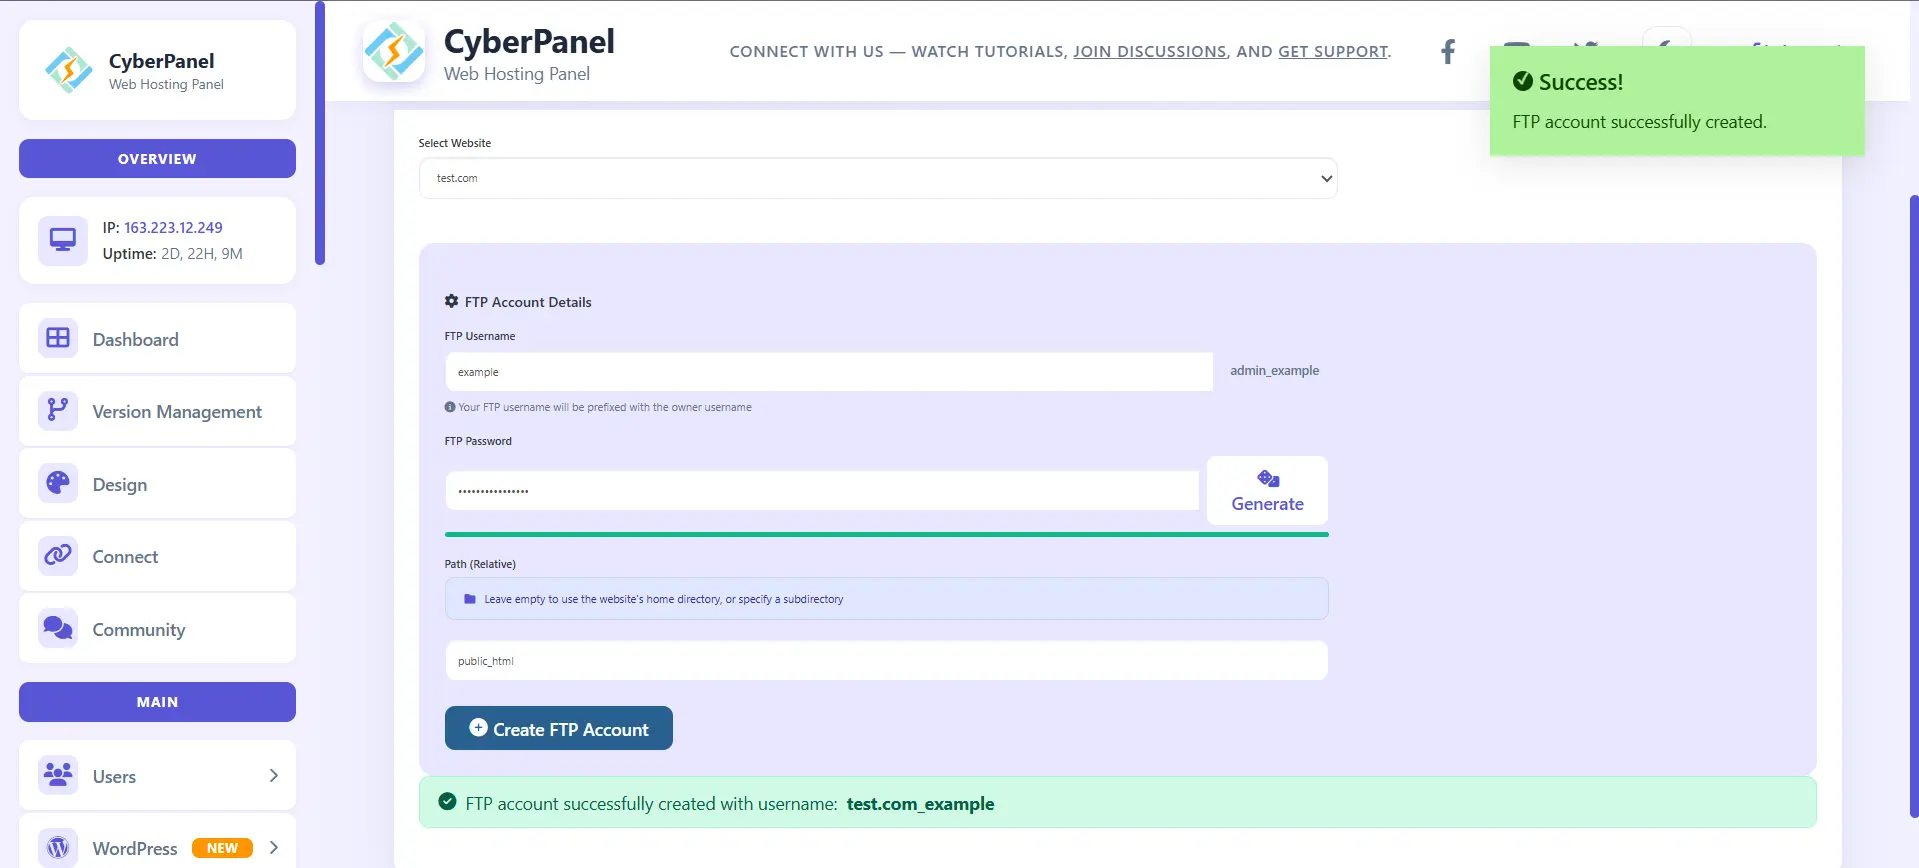Image resolution: width=1919 pixels, height=868 pixels.
Task: Click the WordPress logo icon
Action: click(58, 847)
